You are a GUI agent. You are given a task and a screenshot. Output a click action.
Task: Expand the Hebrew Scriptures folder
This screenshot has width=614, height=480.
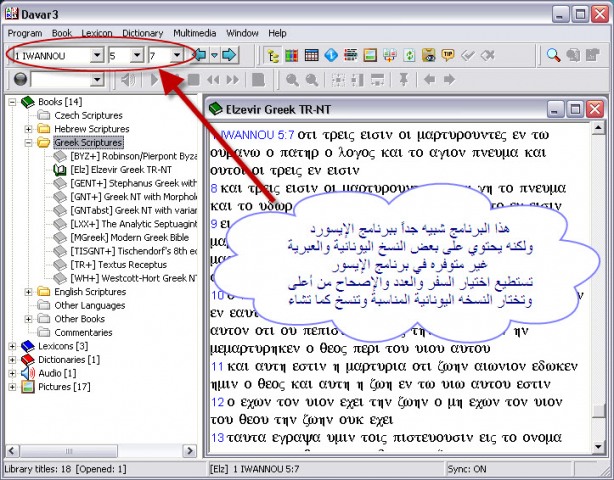point(29,129)
